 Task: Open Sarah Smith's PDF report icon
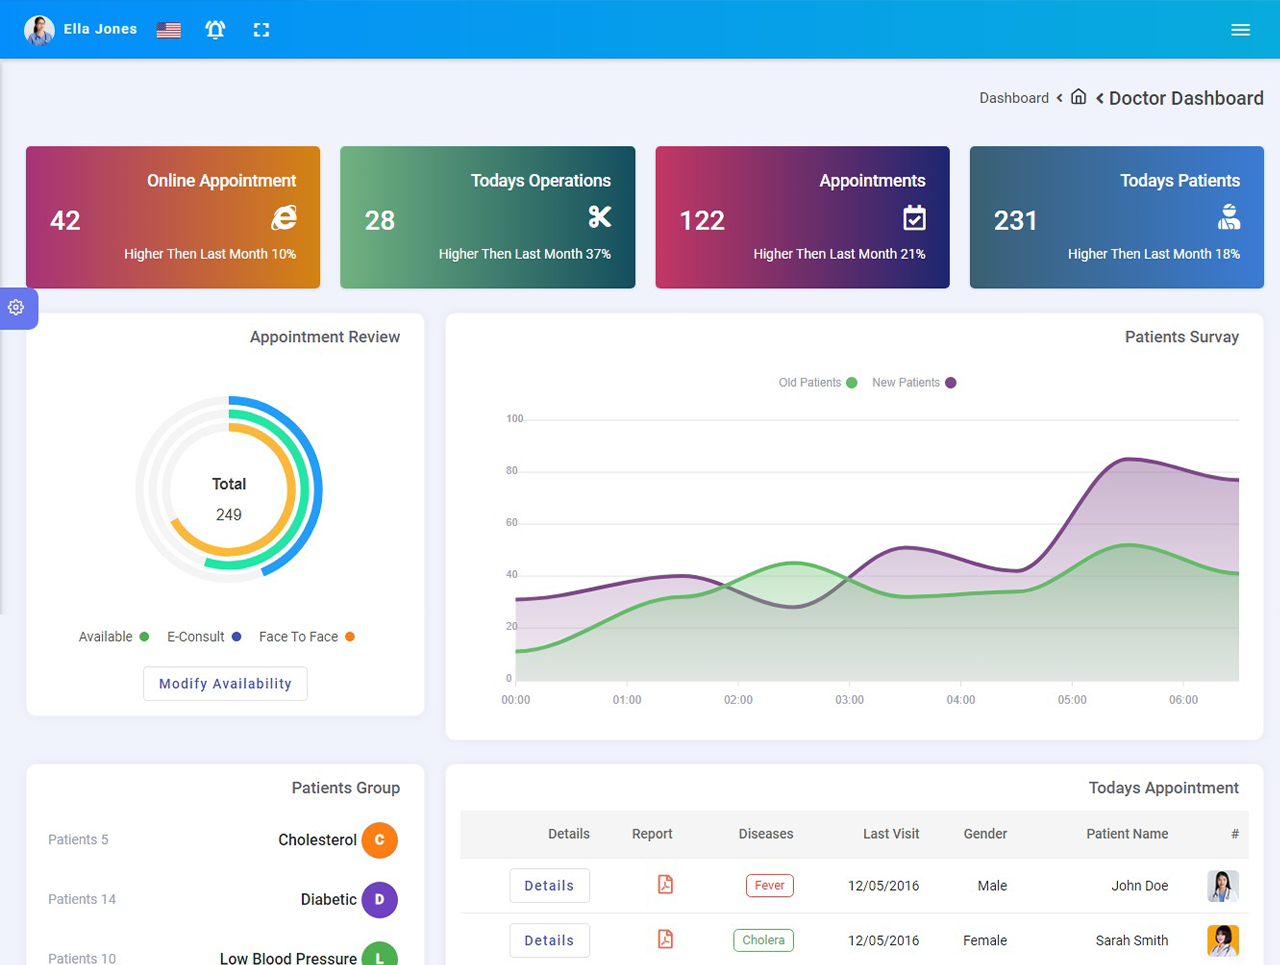point(665,939)
